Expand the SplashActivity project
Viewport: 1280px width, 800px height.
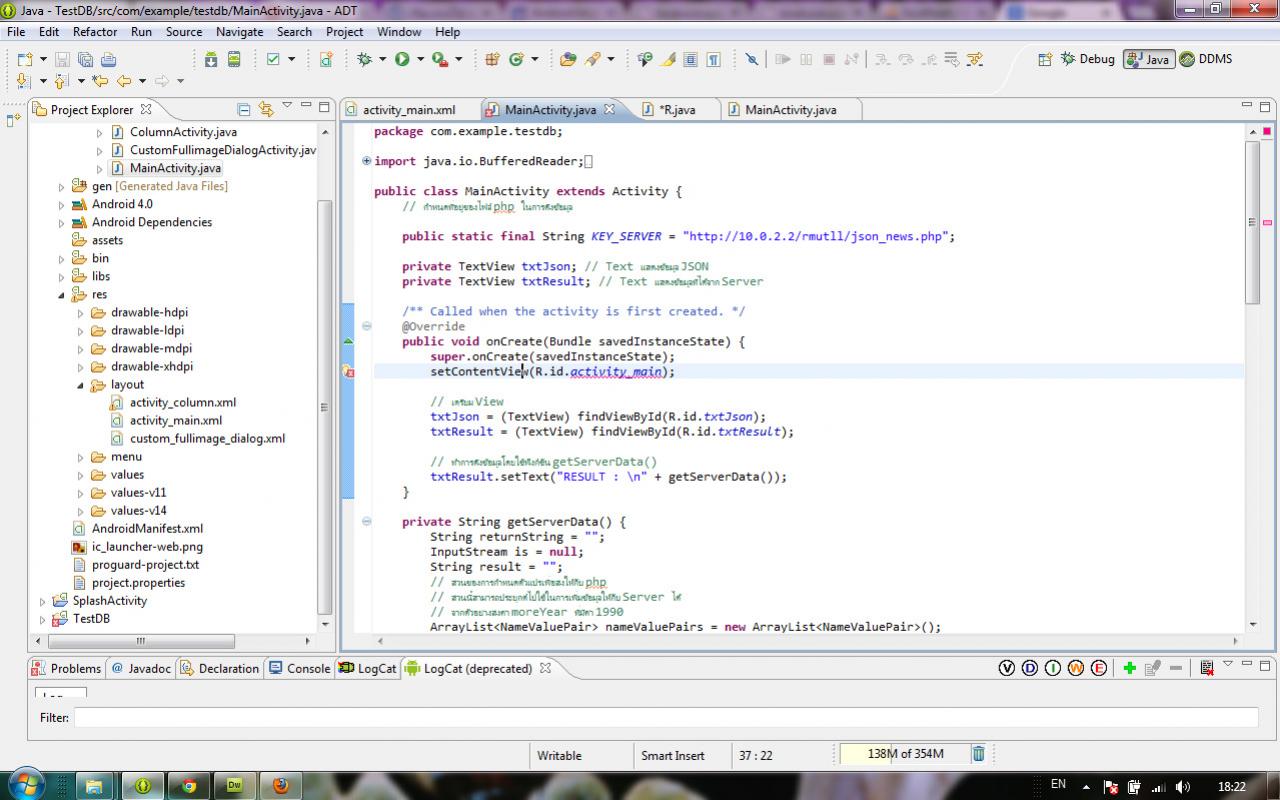42,601
